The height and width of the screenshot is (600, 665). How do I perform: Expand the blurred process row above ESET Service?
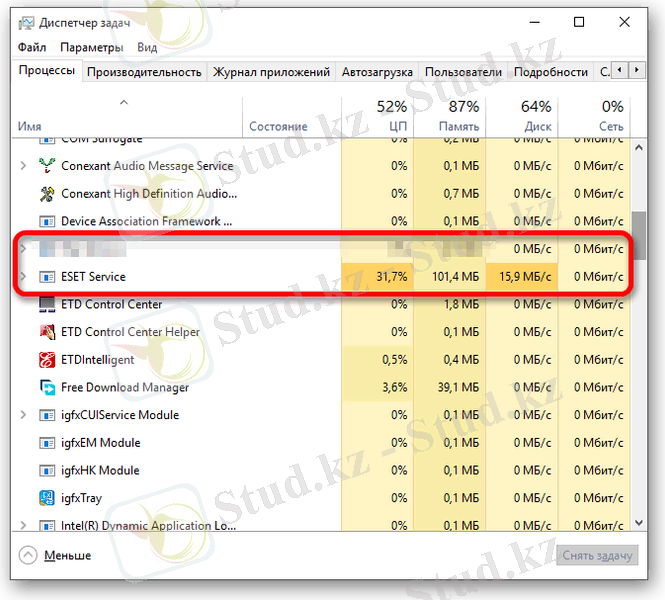click(23, 248)
